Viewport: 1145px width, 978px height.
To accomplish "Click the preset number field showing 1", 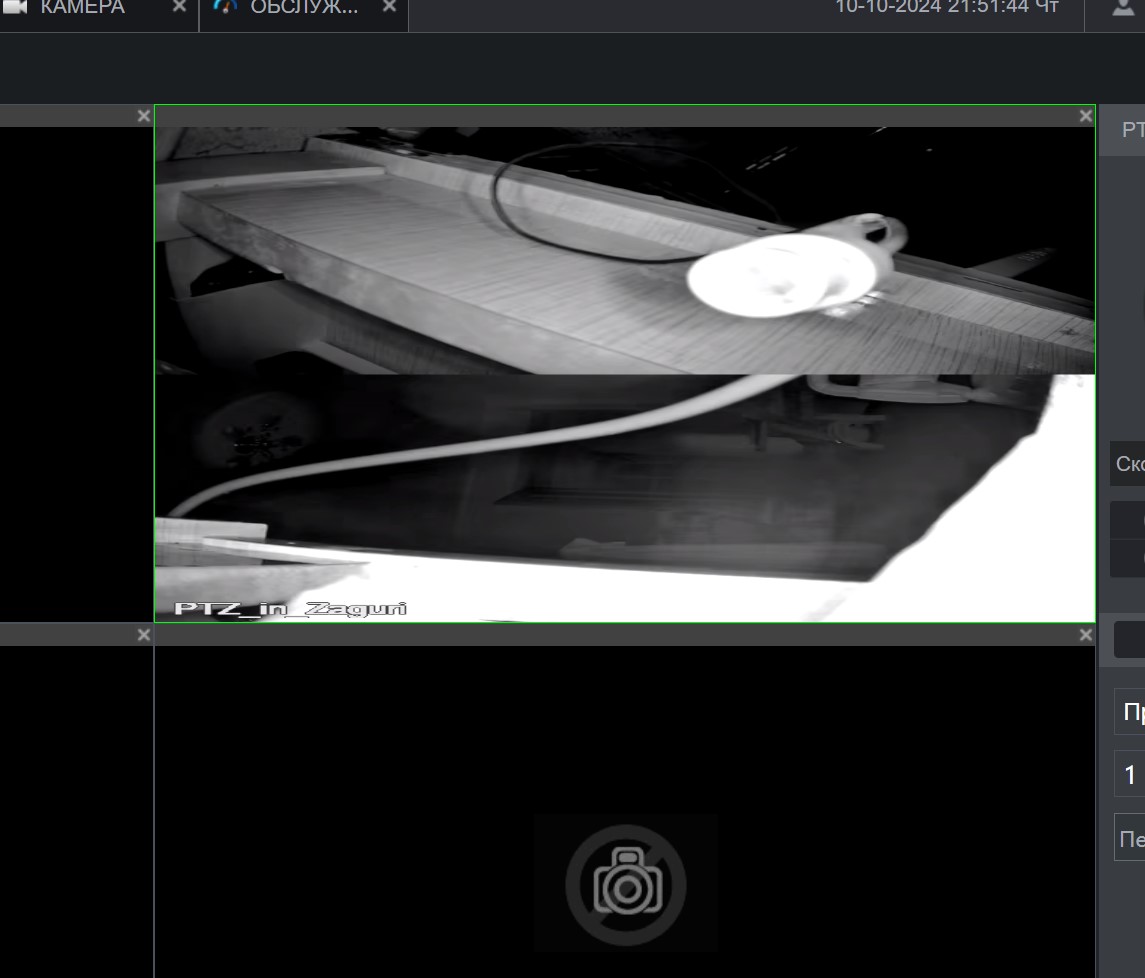I will (1131, 775).
